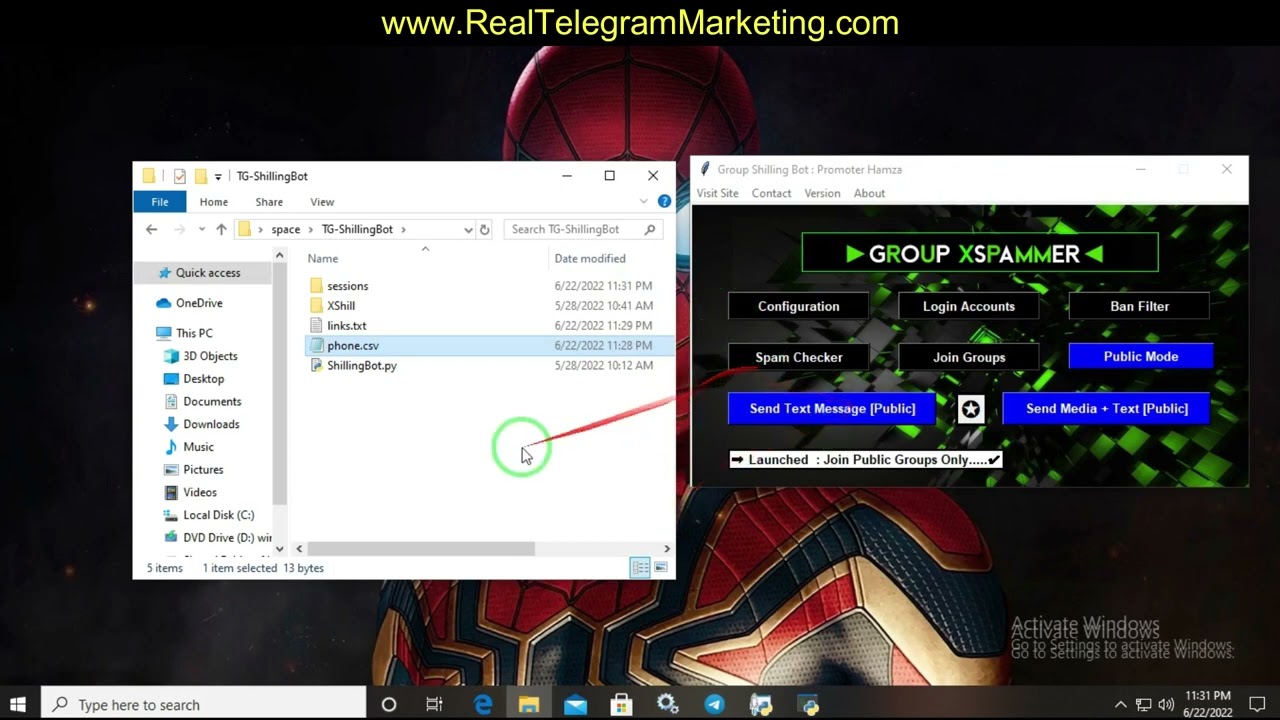Image resolution: width=1280 pixels, height=720 pixels.
Task: Open Windows Start menu
Action: click(18, 704)
